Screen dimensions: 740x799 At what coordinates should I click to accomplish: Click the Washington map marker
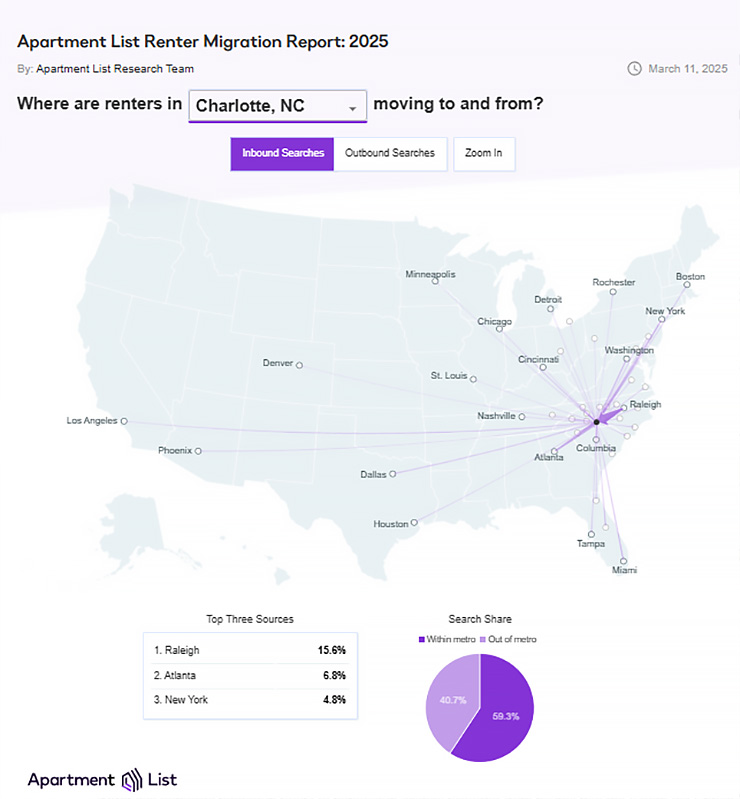tap(626, 359)
